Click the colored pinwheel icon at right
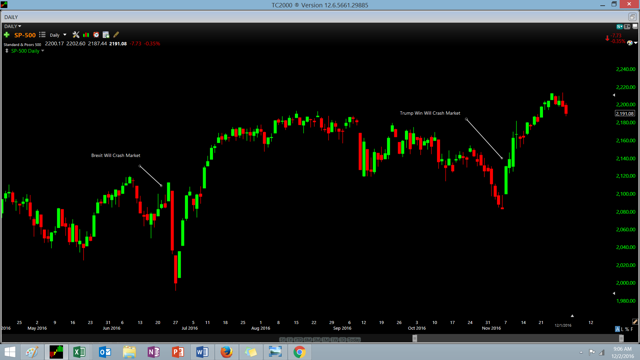640x360 pixels. point(630,42)
